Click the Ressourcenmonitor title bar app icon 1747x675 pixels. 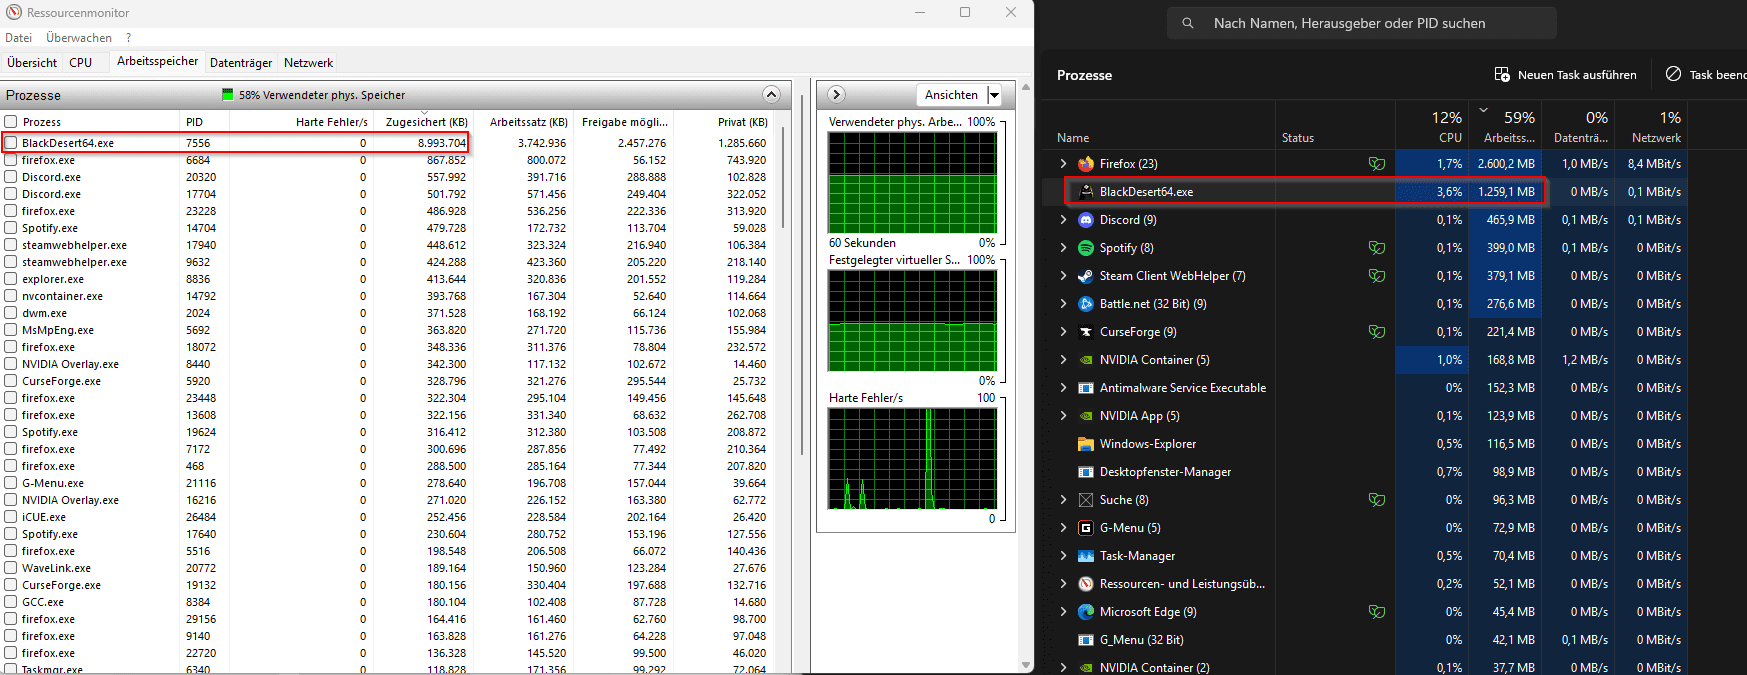tap(14, 12)
